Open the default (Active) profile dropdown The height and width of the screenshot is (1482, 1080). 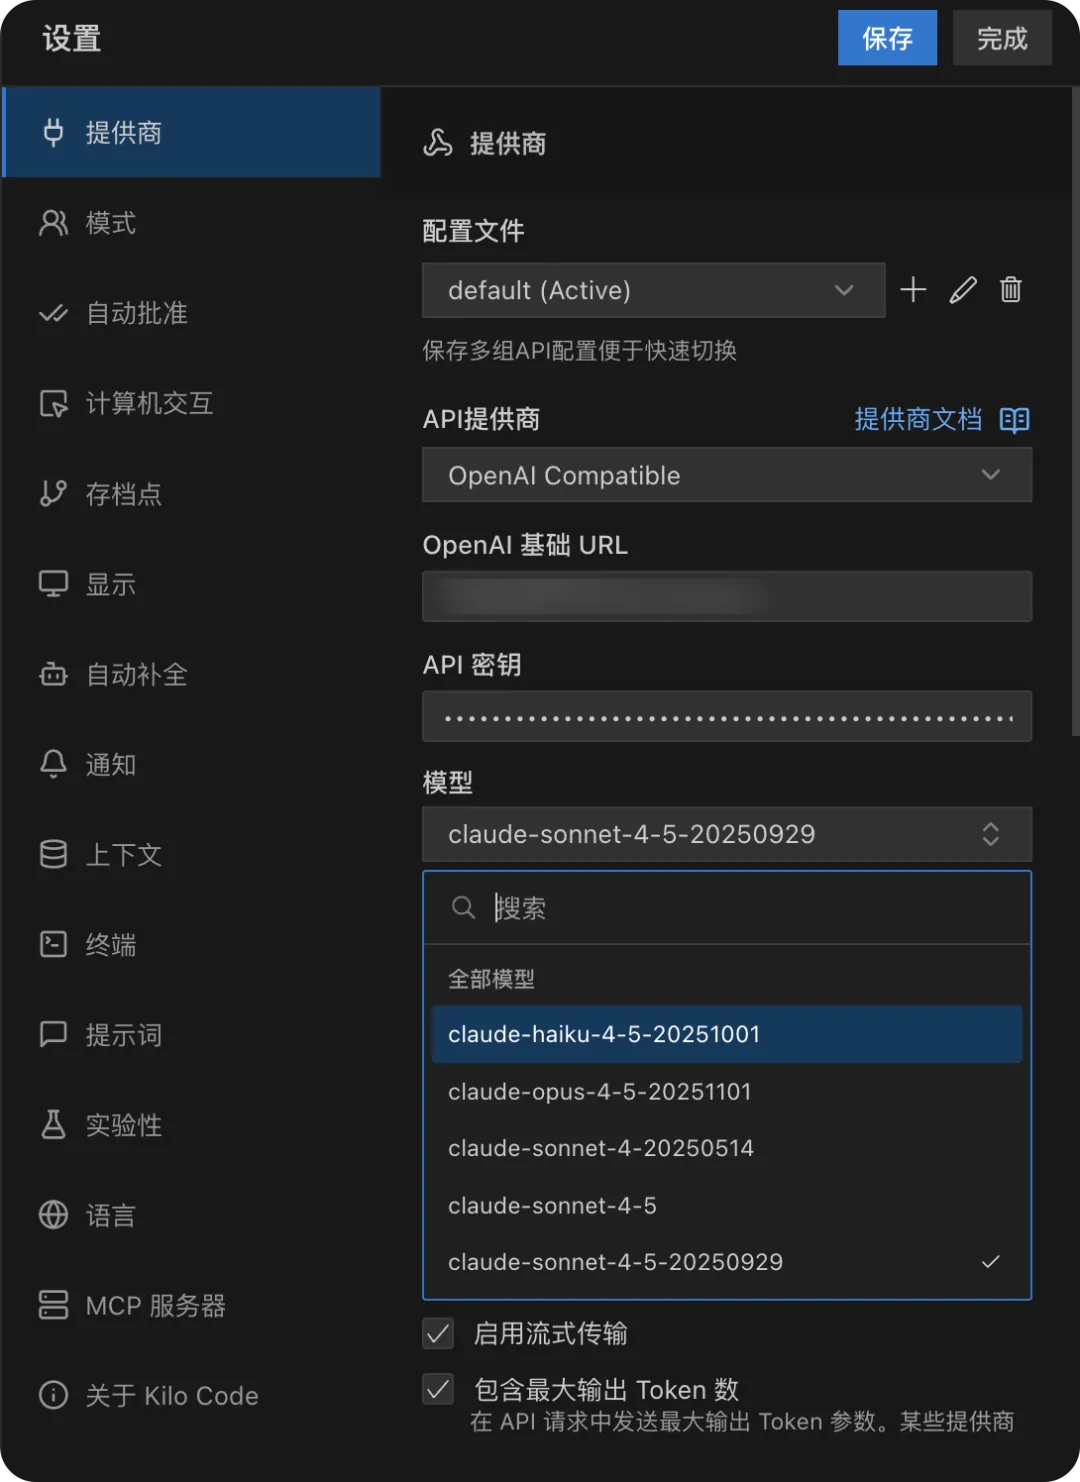tap(654, 290)
